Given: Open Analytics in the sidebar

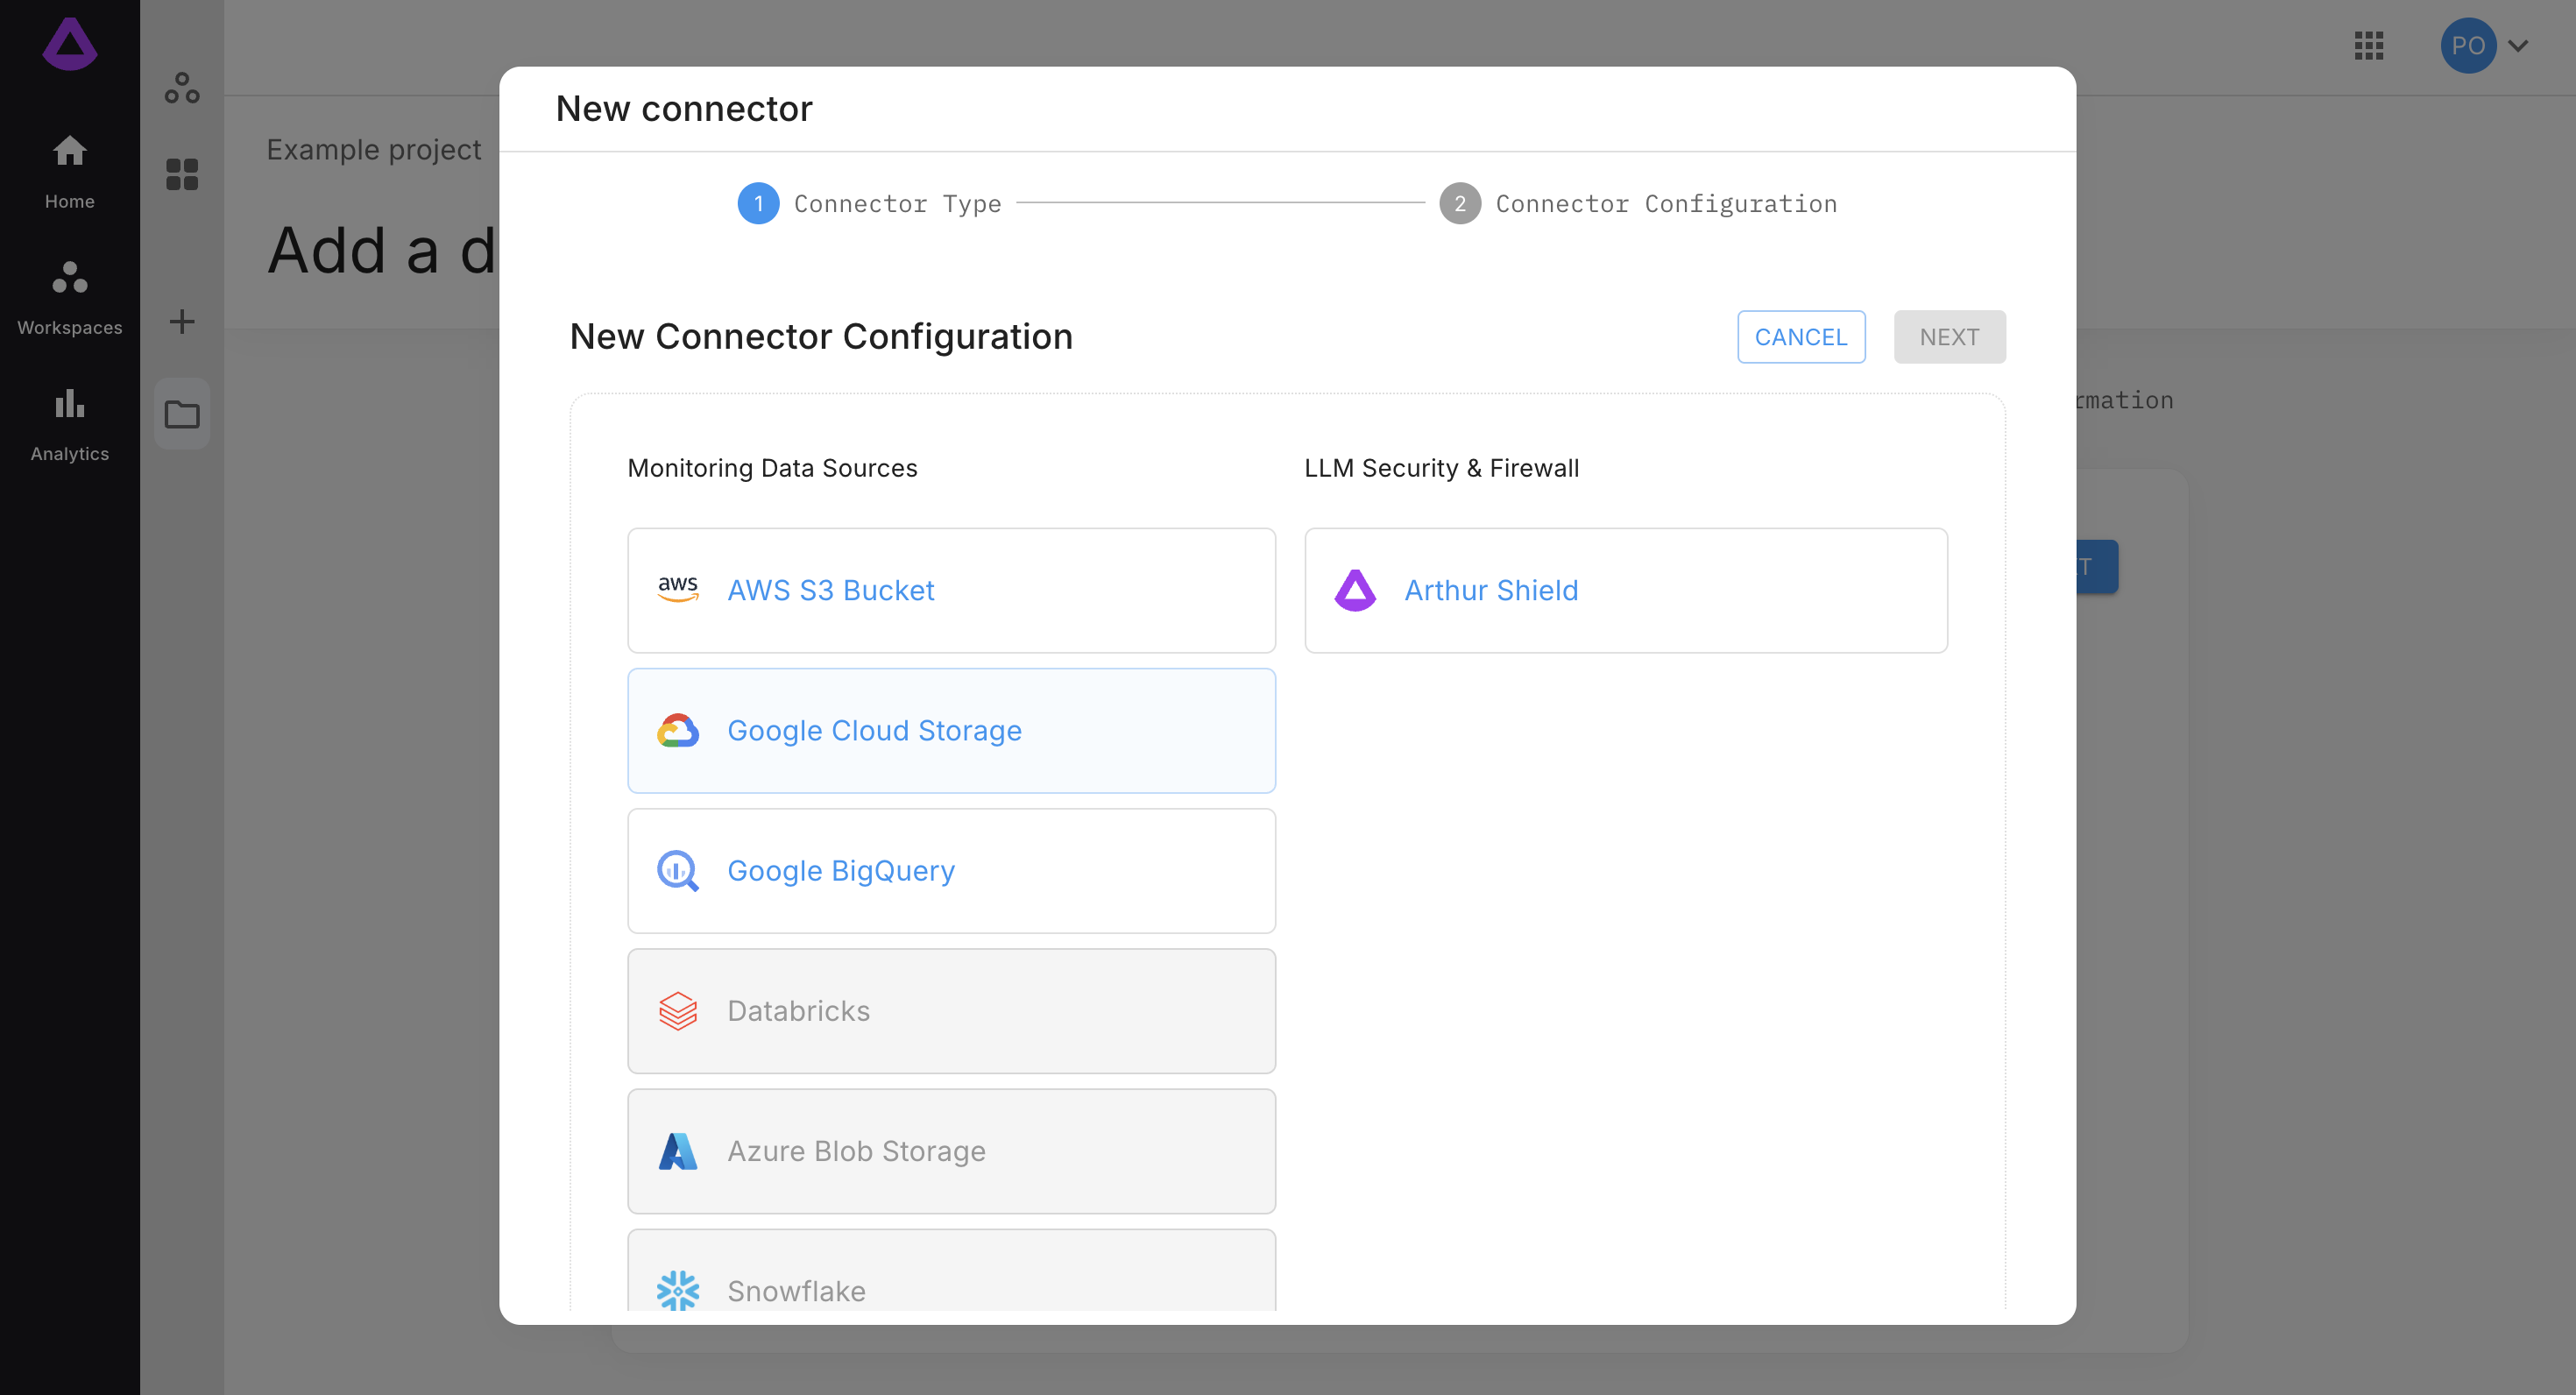Looking at the screenshot, I should (70, 425).
